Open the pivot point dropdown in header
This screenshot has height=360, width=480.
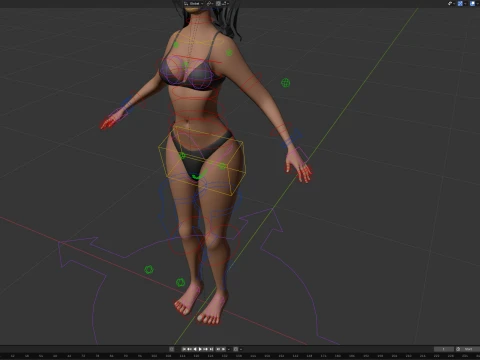click(210, 4)
